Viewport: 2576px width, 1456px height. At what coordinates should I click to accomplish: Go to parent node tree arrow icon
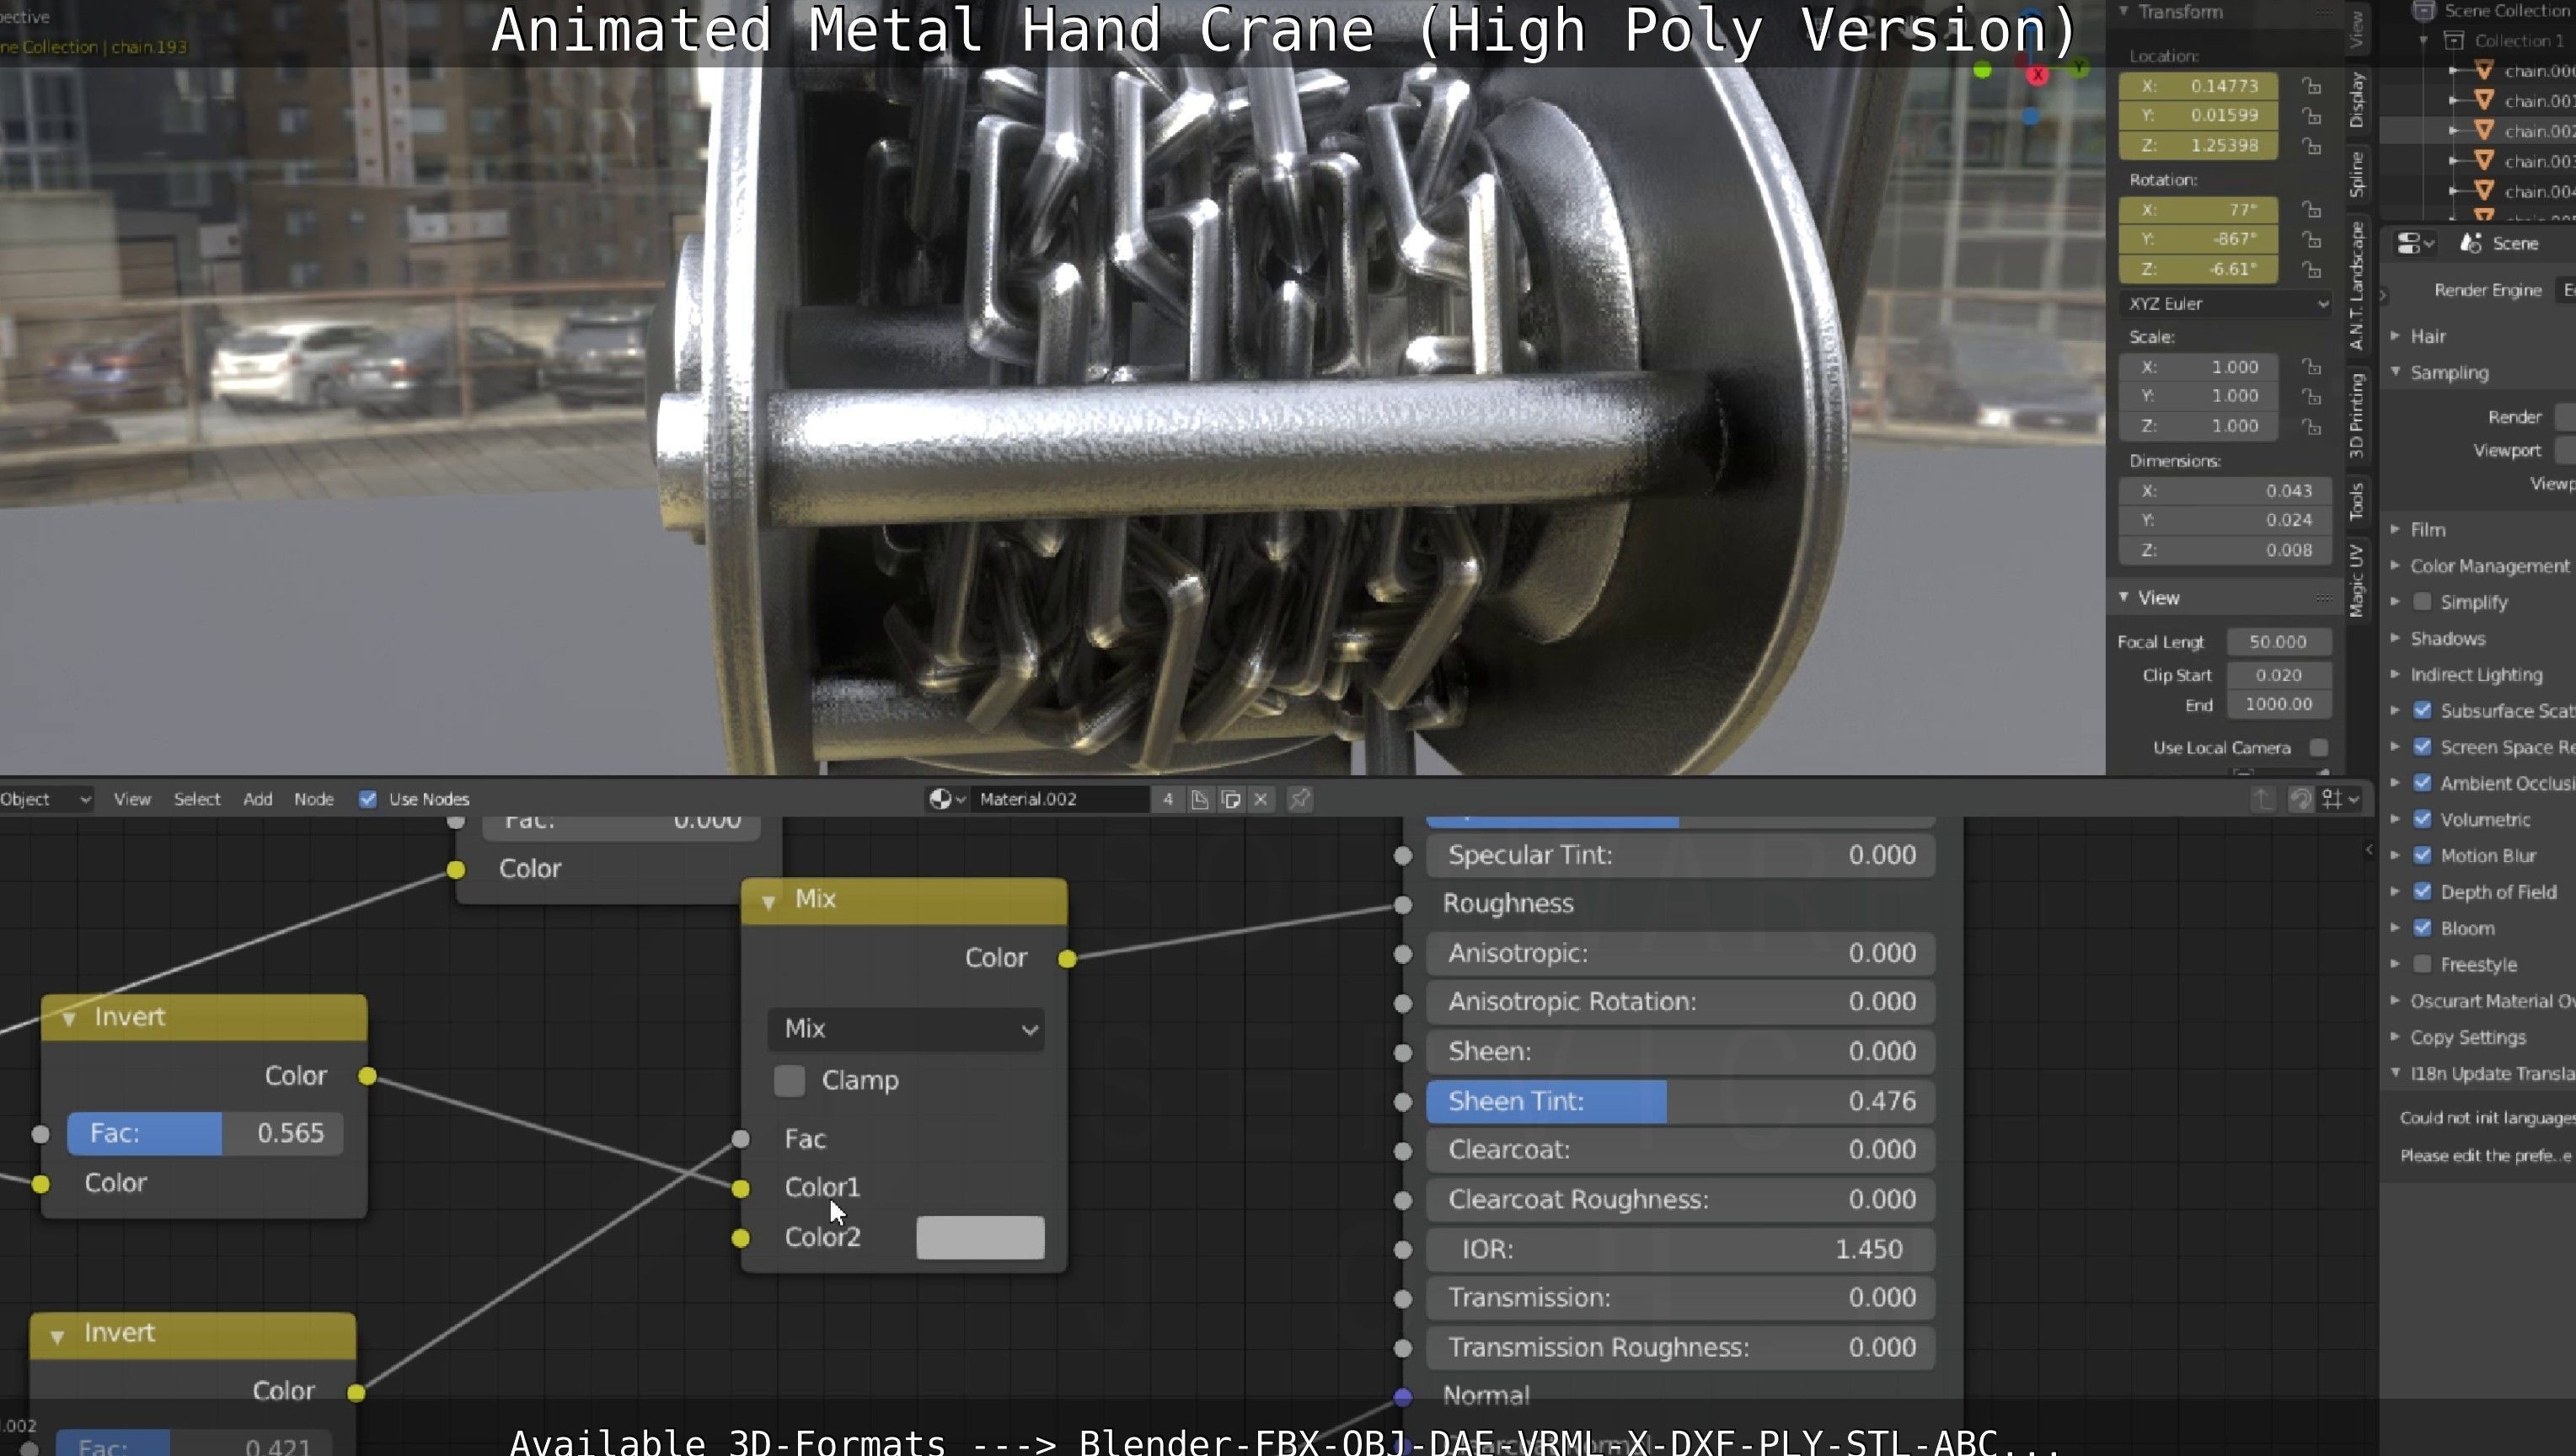pos(2263,799)
